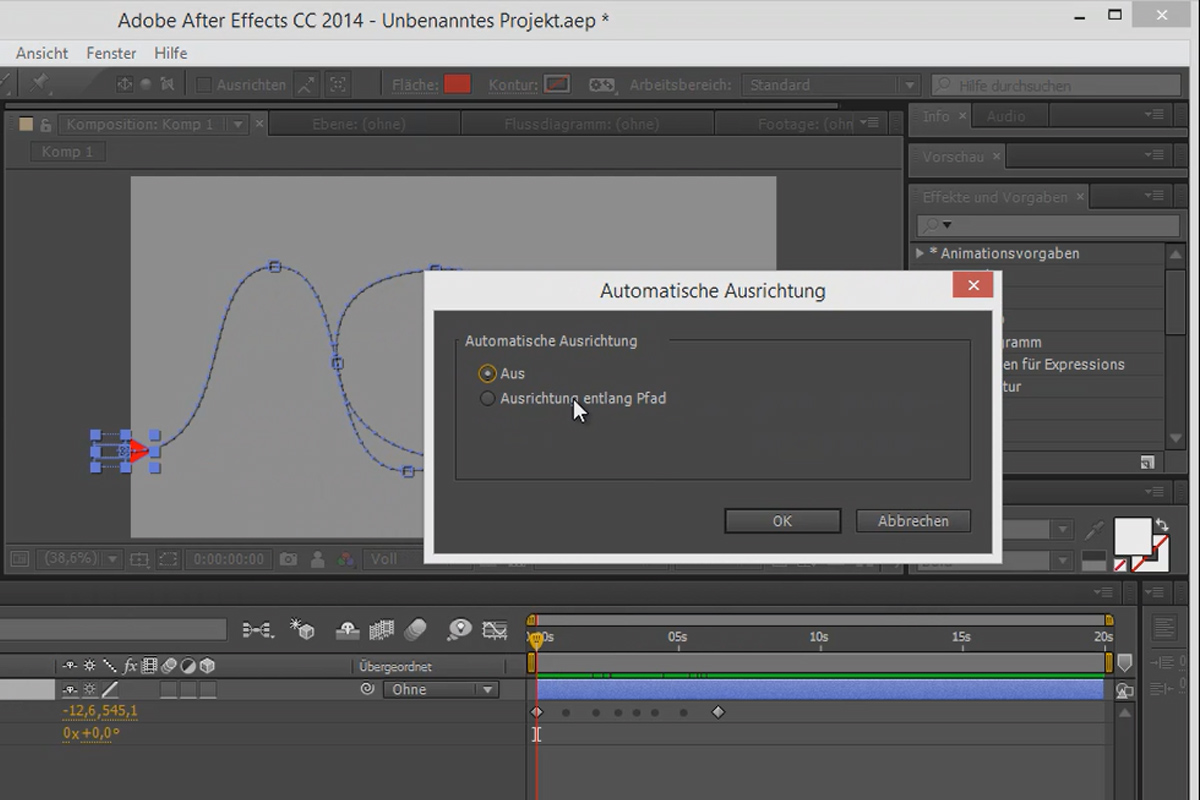Toggle the layer 3D switch box
The image size is (1200, 800).
point(208,689)
